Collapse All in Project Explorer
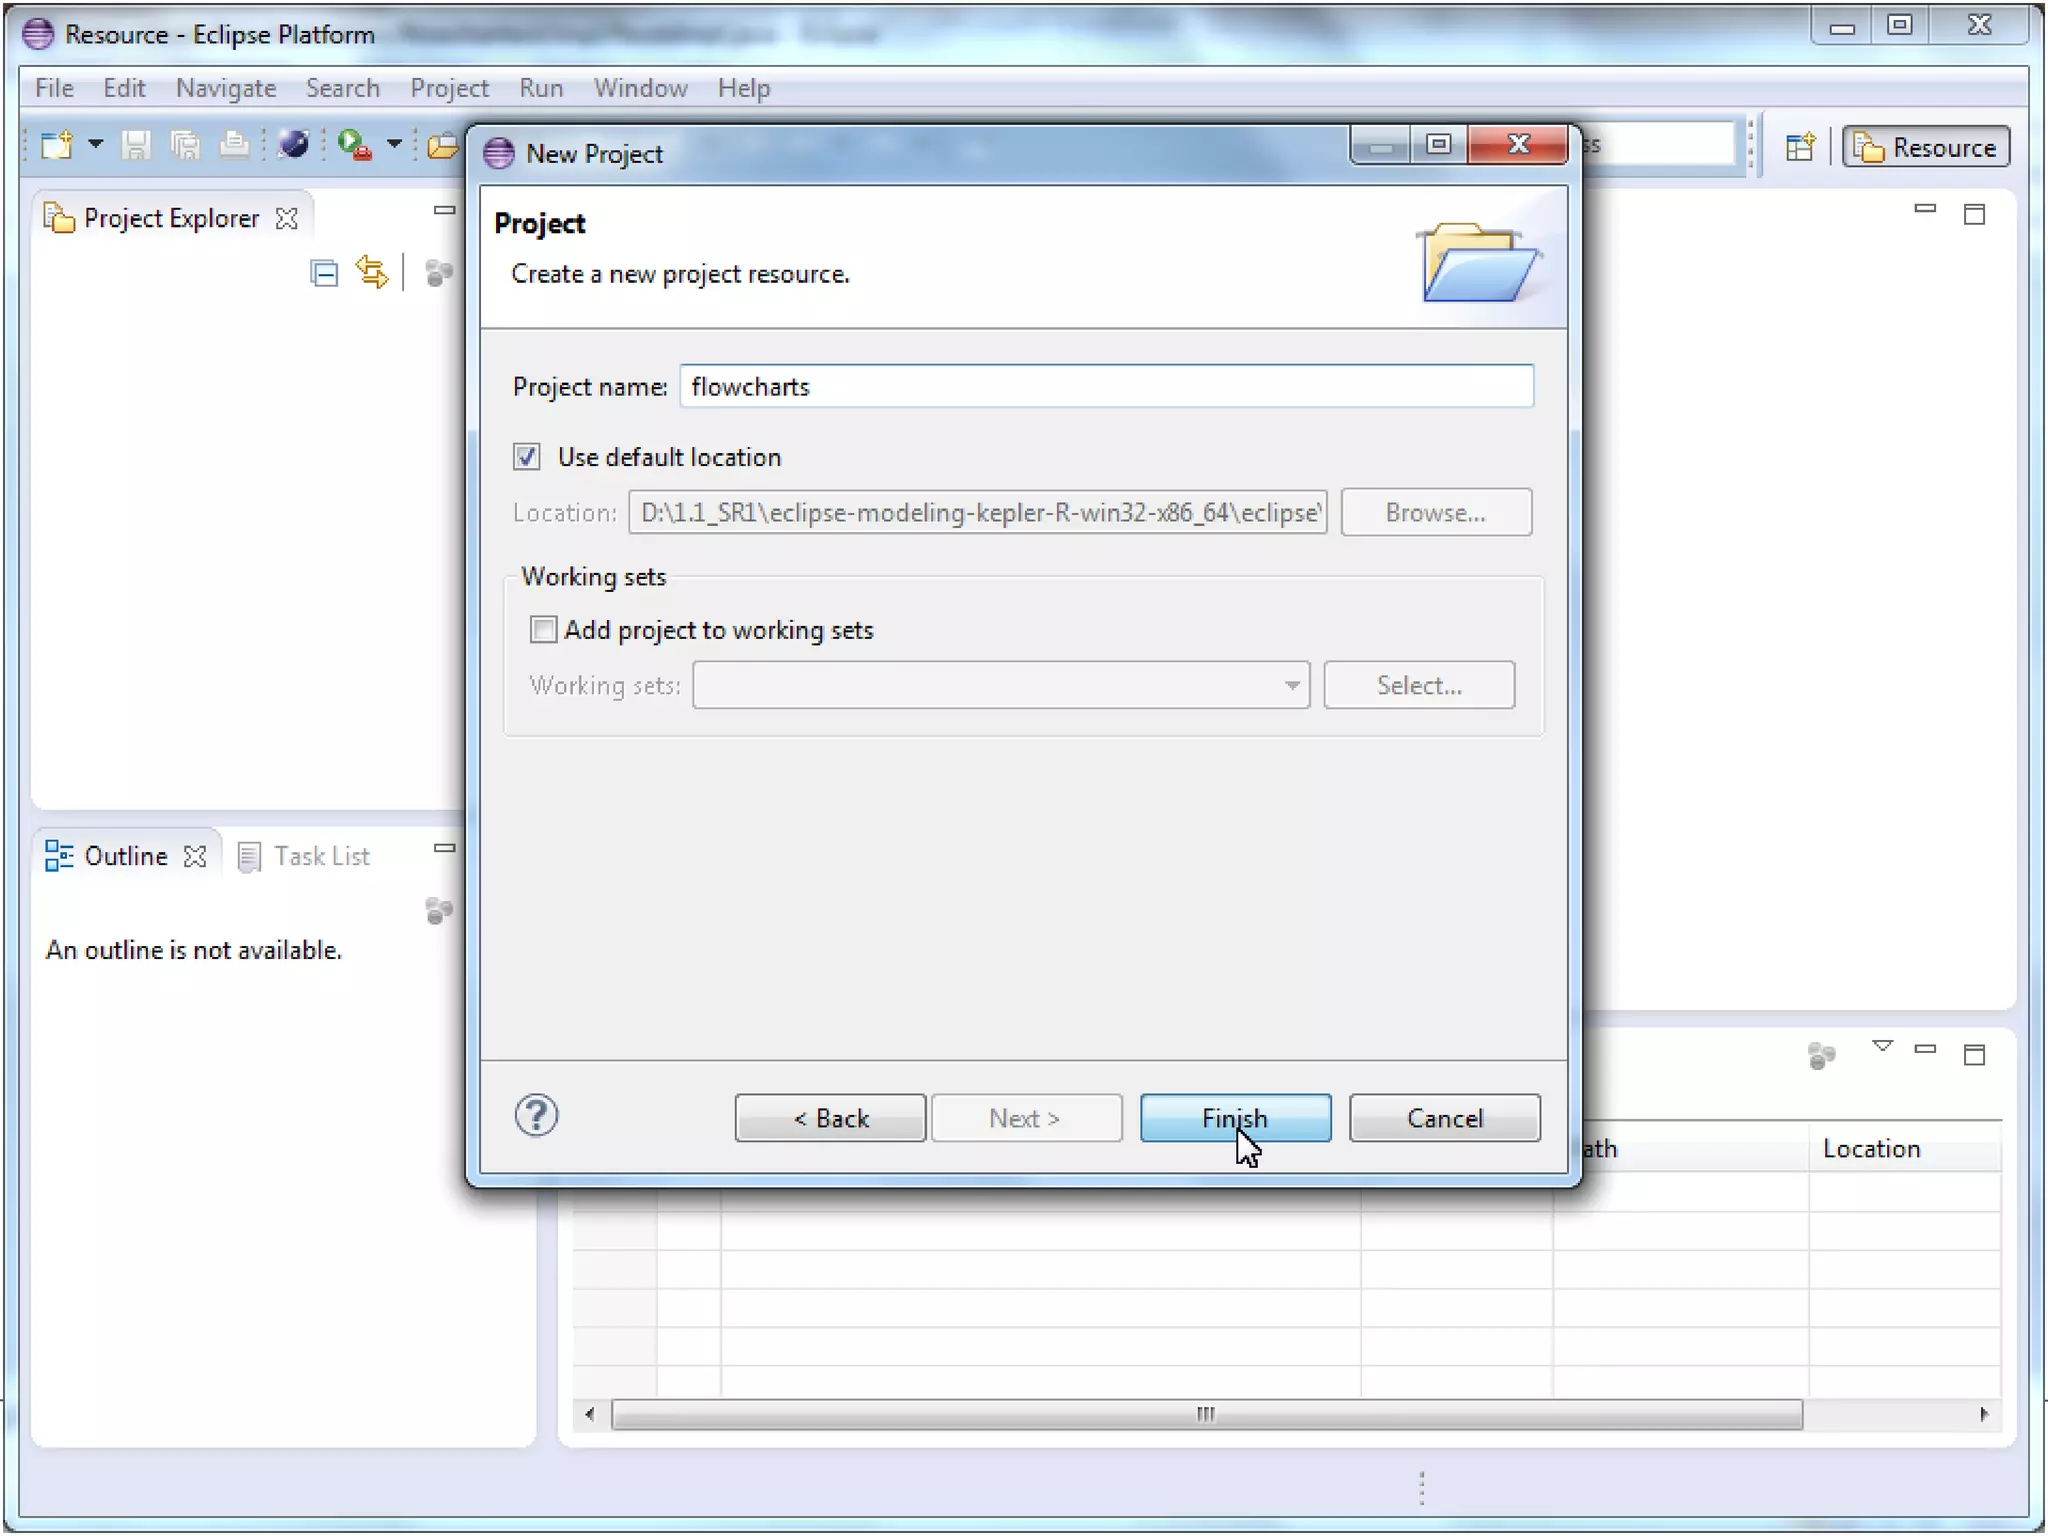2048x1536 pixels. click(324, 272)
